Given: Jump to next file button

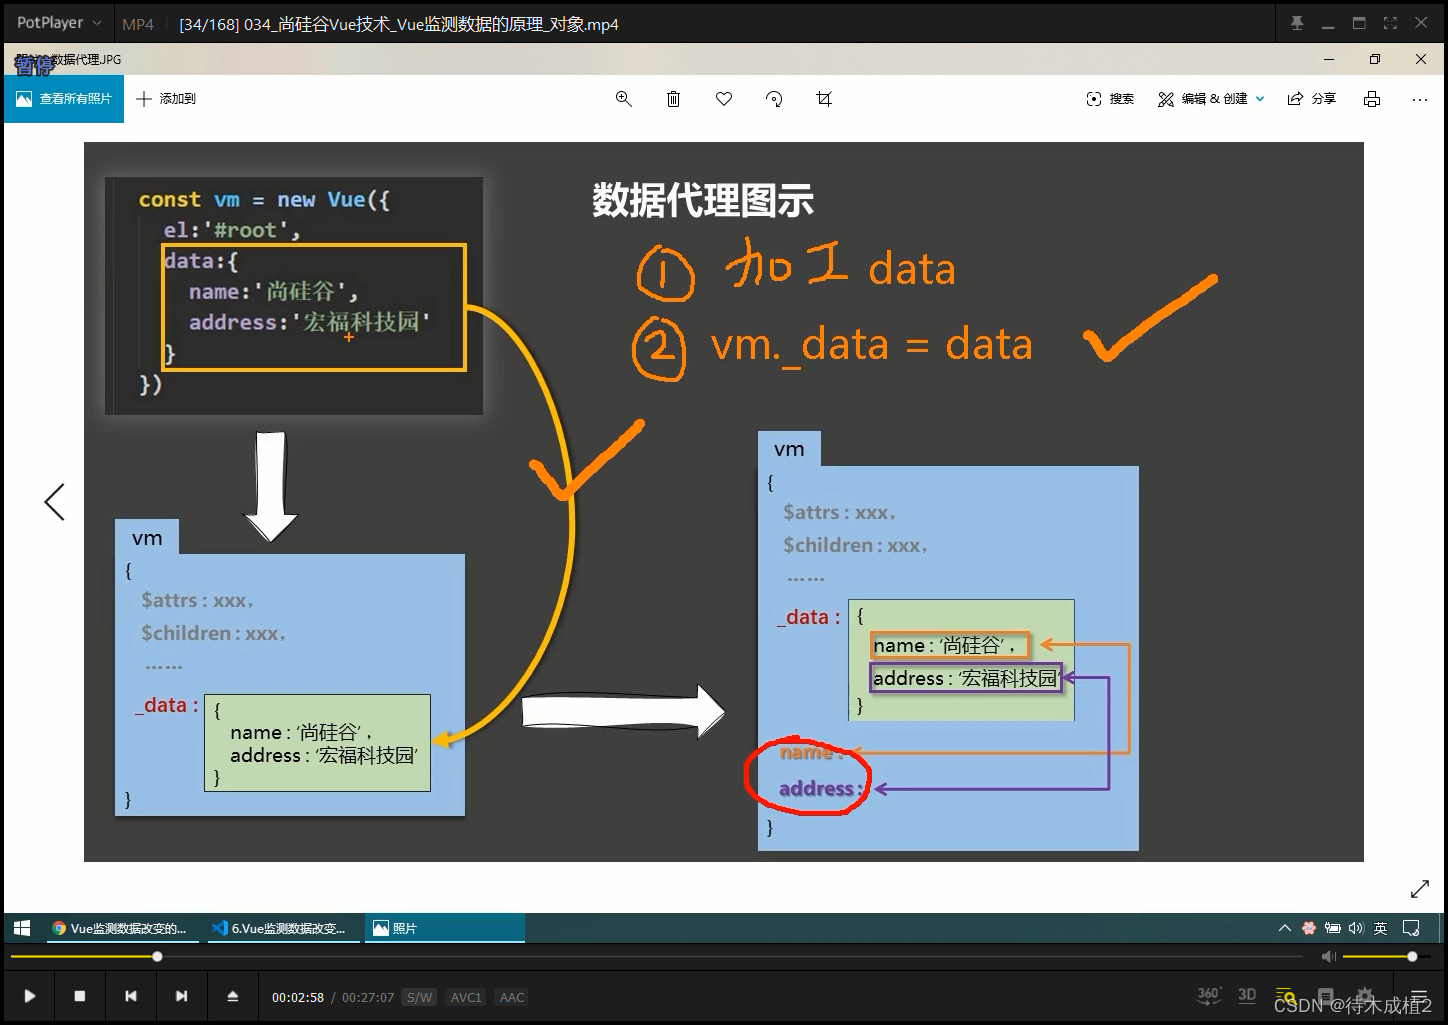Looking at the screenshot, I should [x=181, y=996].
